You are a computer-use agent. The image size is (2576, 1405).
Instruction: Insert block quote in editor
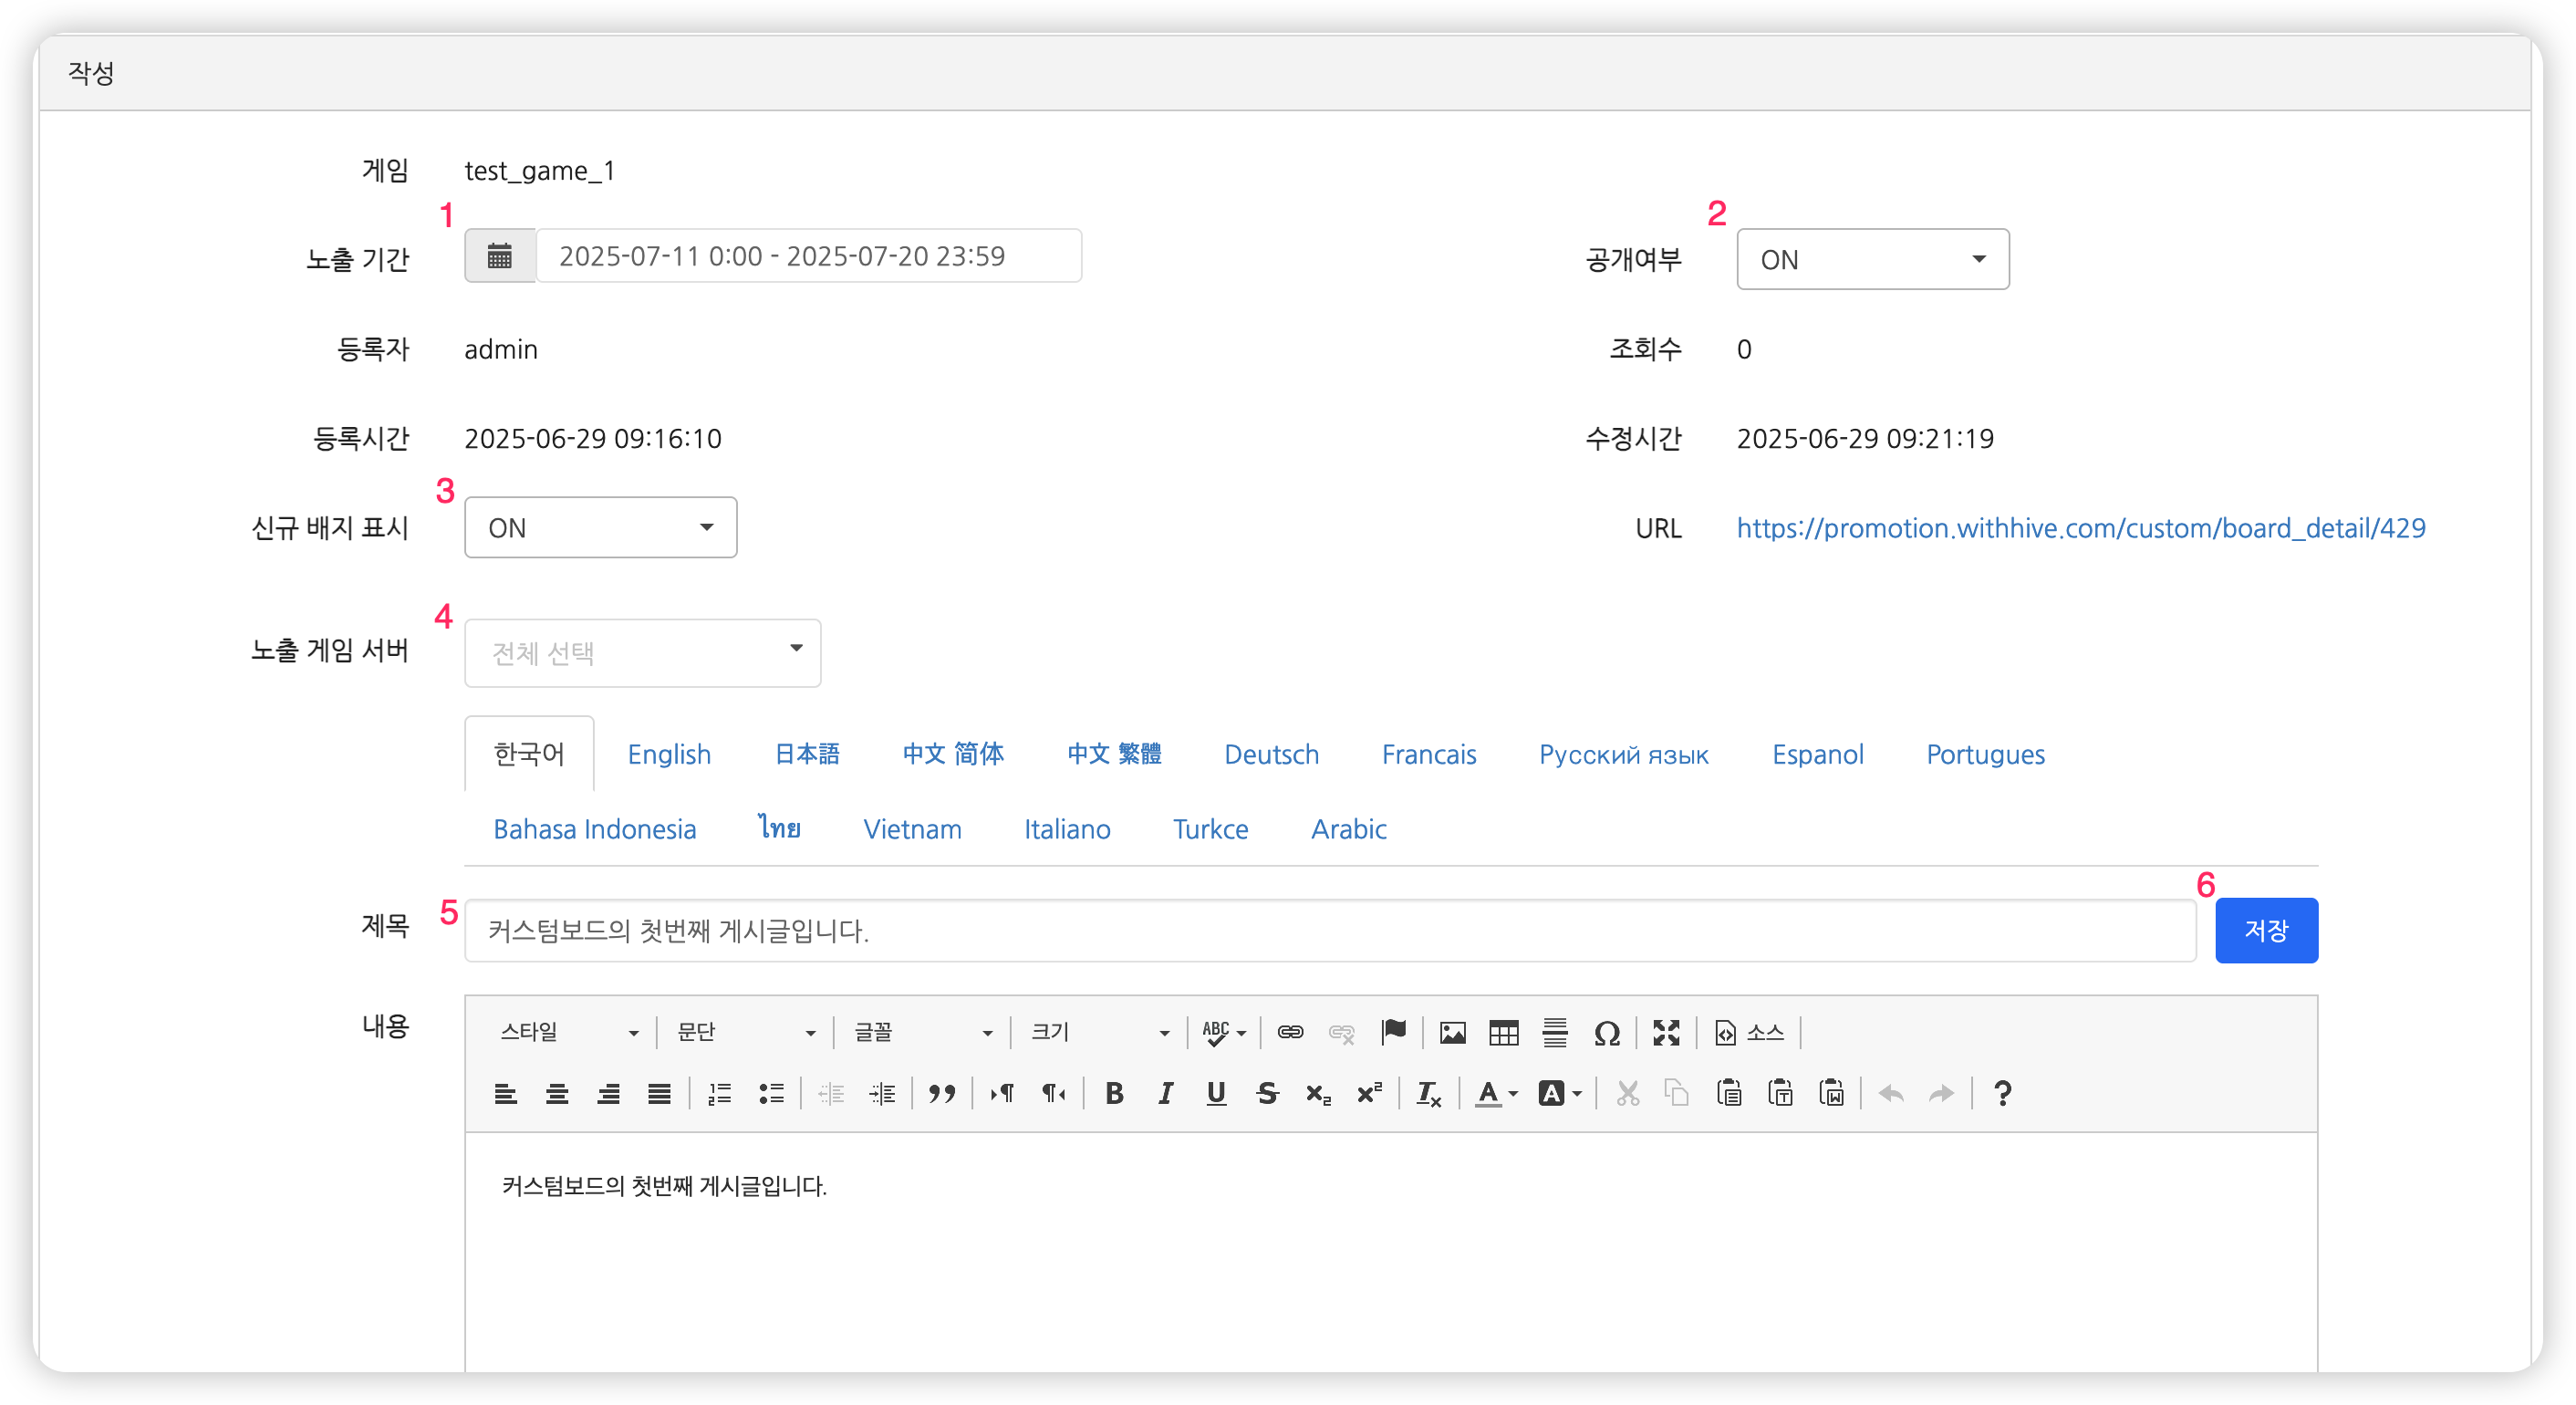[941, 1093]
